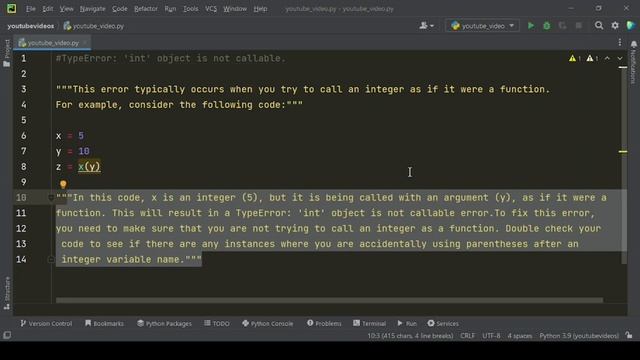Open the TODO tool window
This screenshot has height=360, width=640.
[217, 323]
